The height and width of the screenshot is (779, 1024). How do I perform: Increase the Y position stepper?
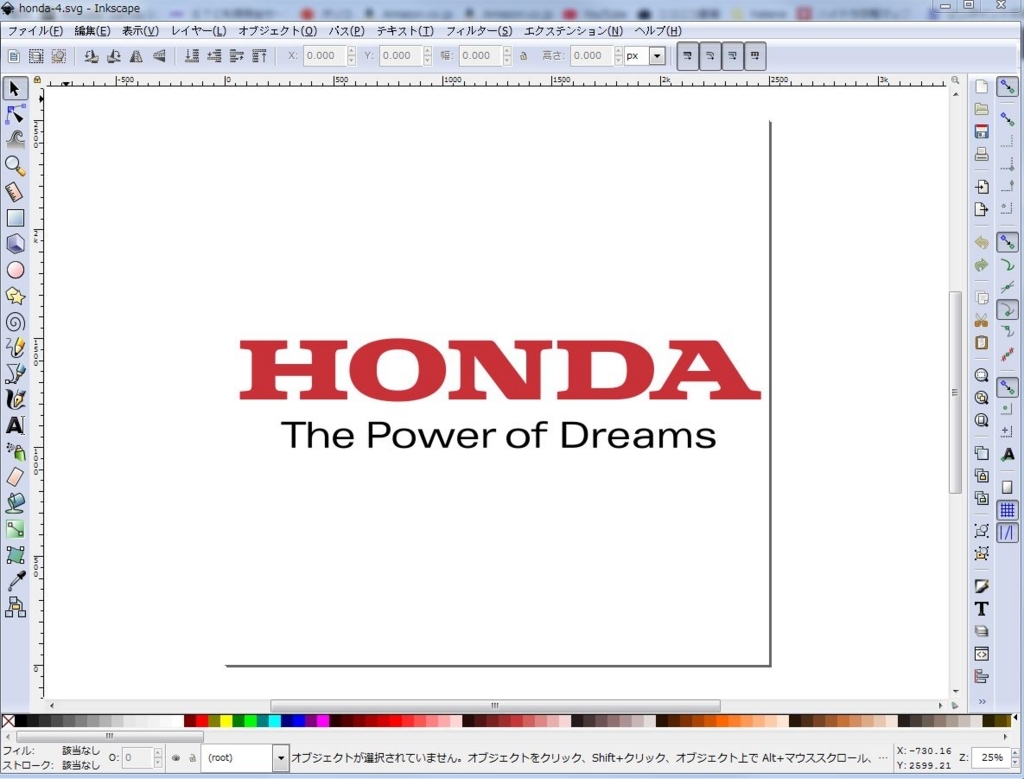point(428,51)
